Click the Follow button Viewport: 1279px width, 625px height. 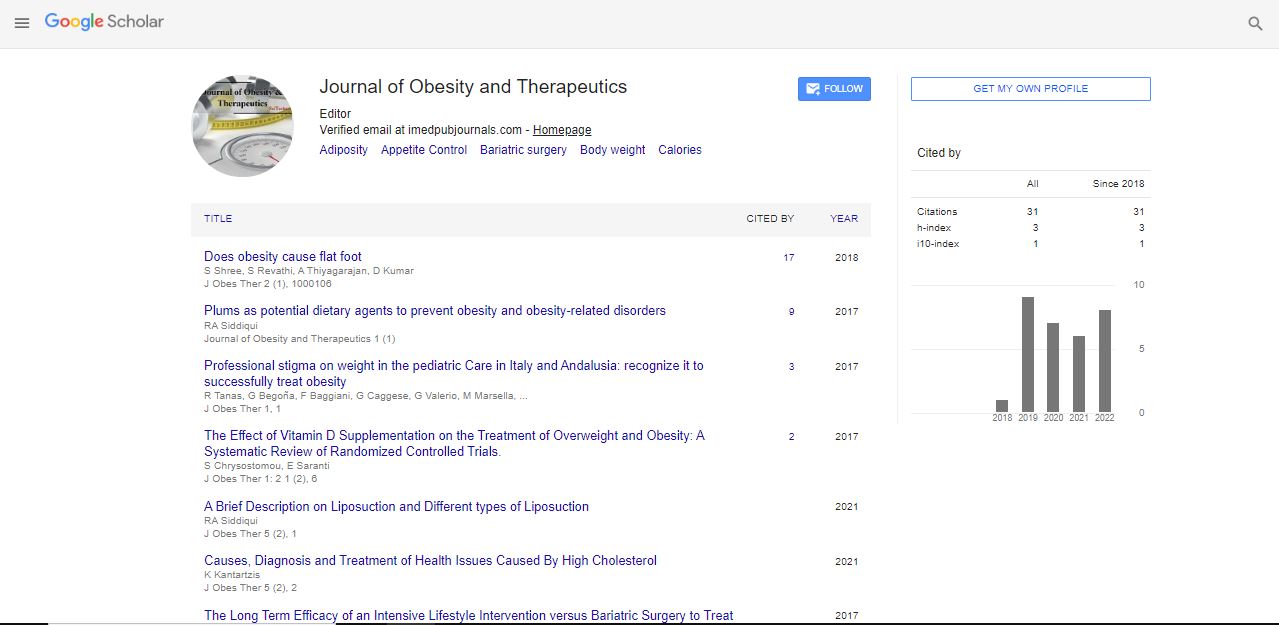(834, 89)
